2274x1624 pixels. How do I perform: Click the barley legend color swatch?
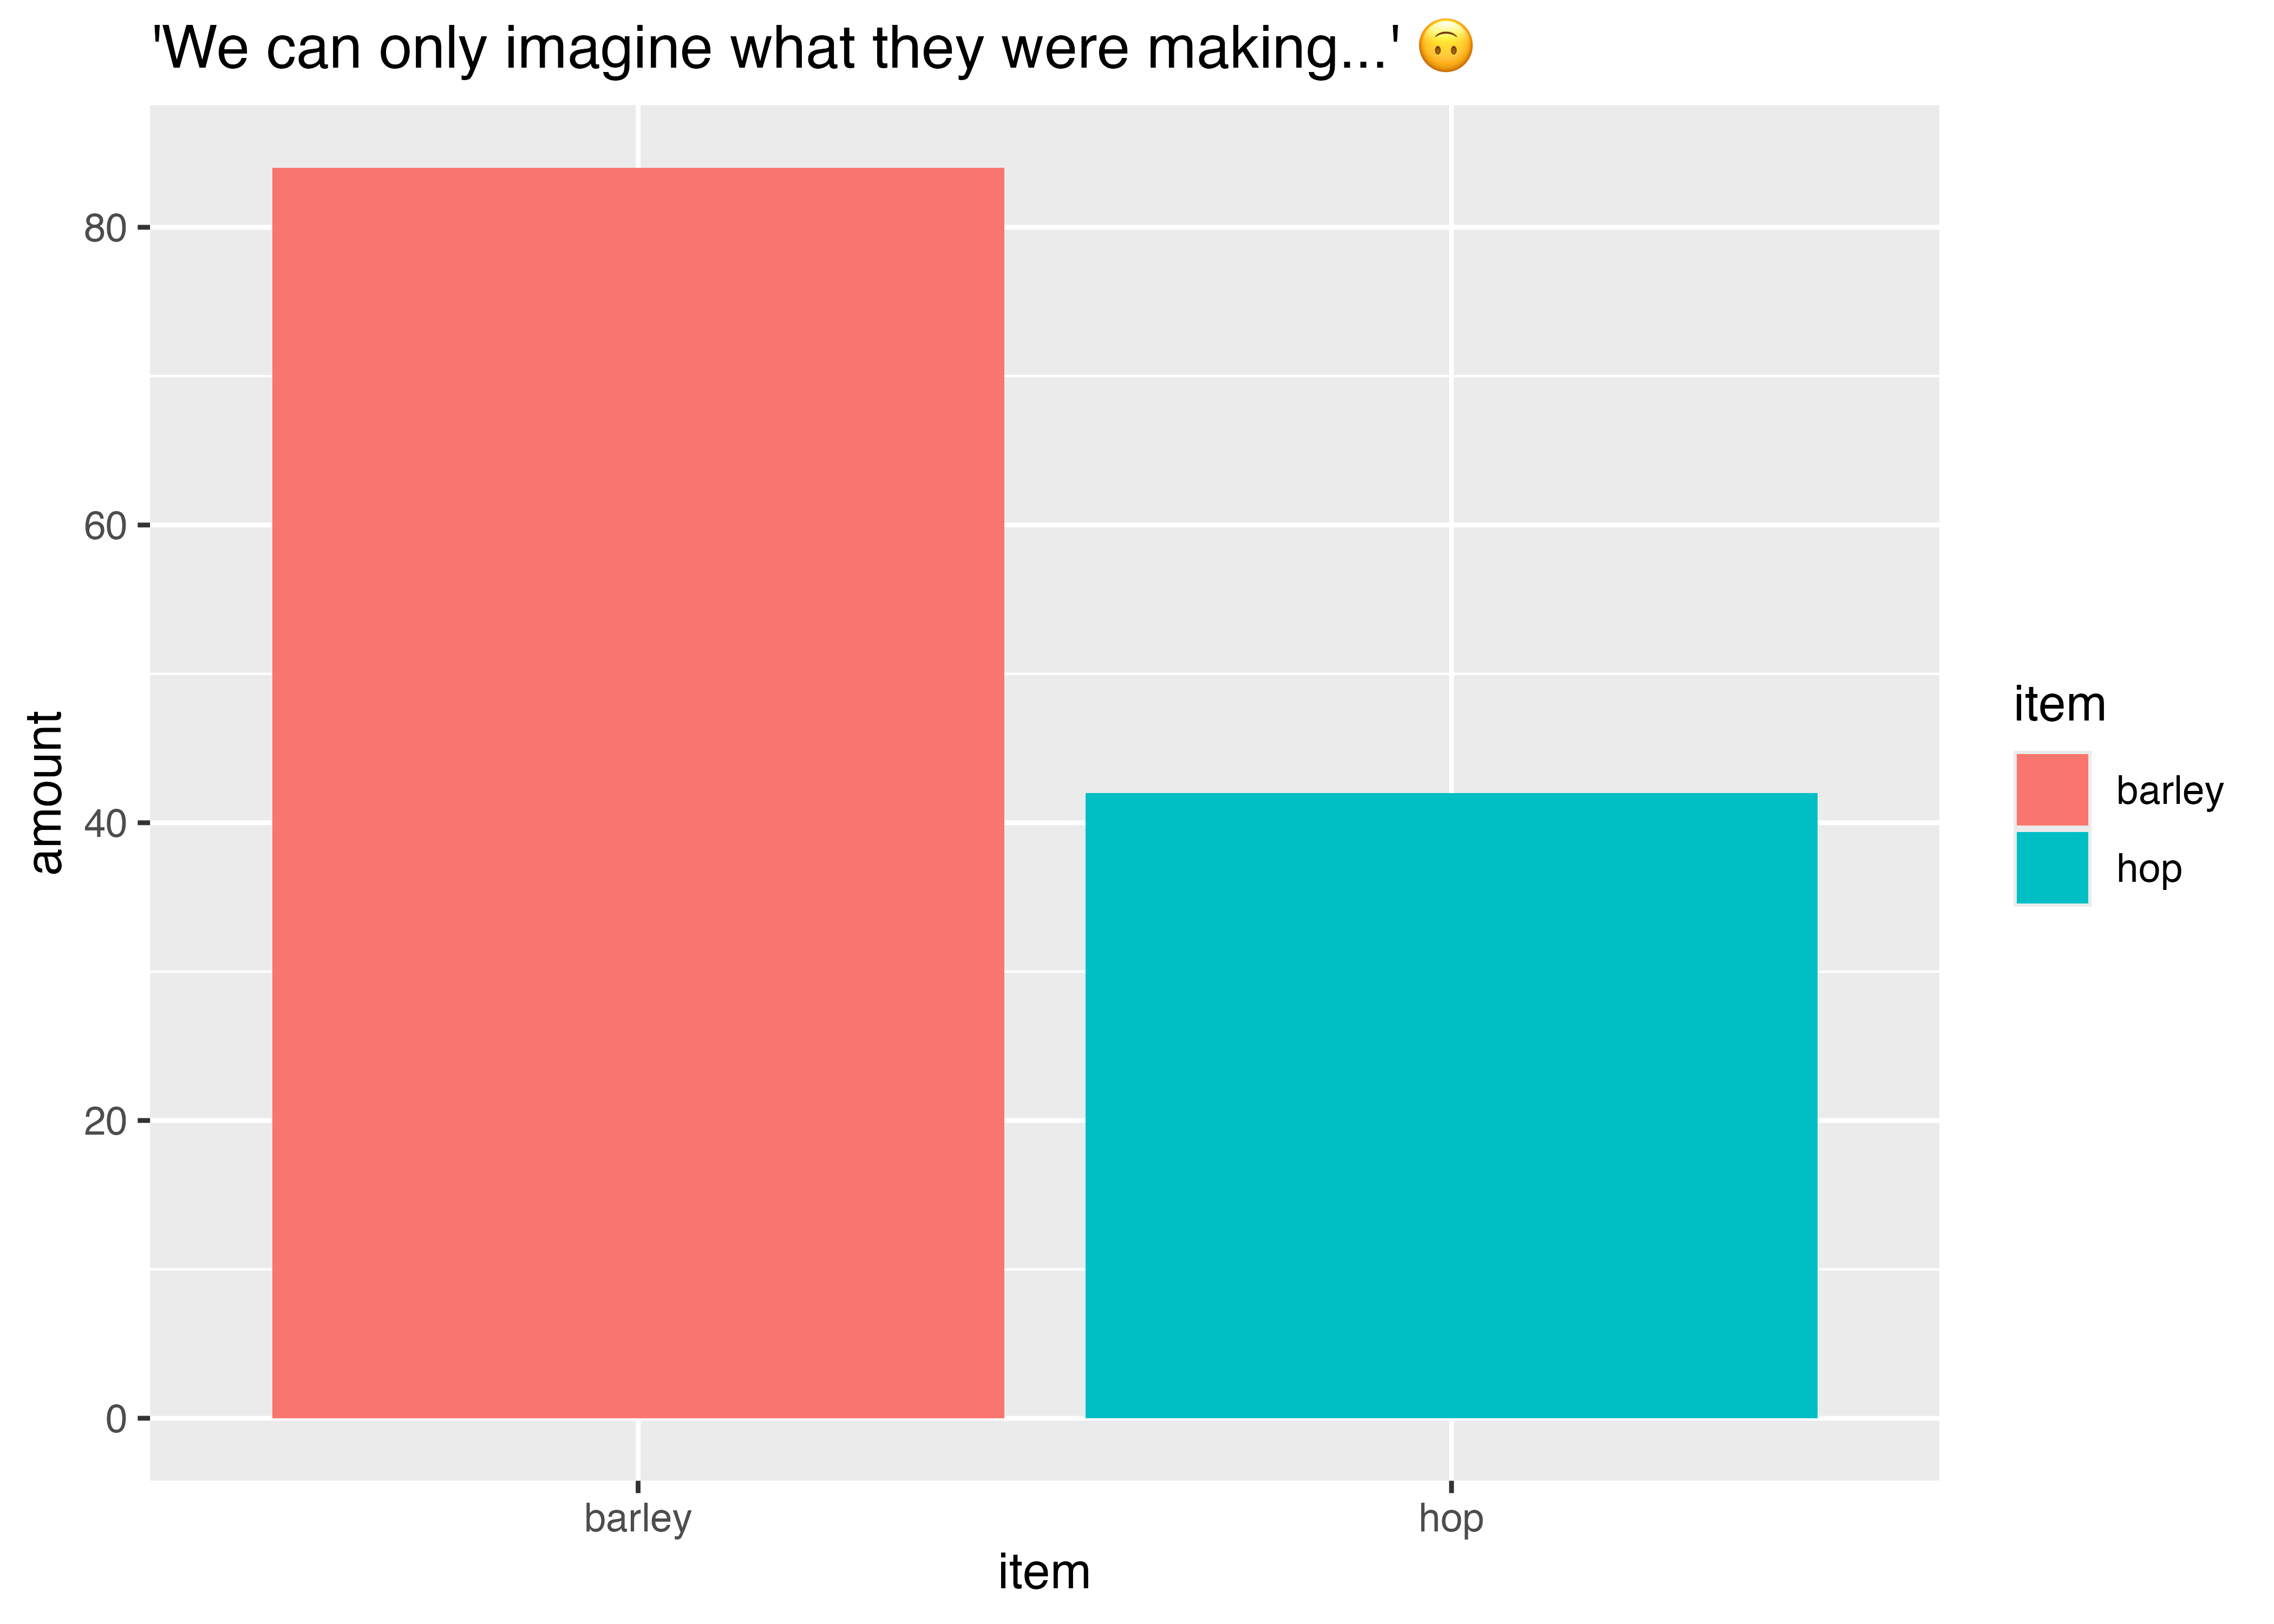(x=2051, y=790)
